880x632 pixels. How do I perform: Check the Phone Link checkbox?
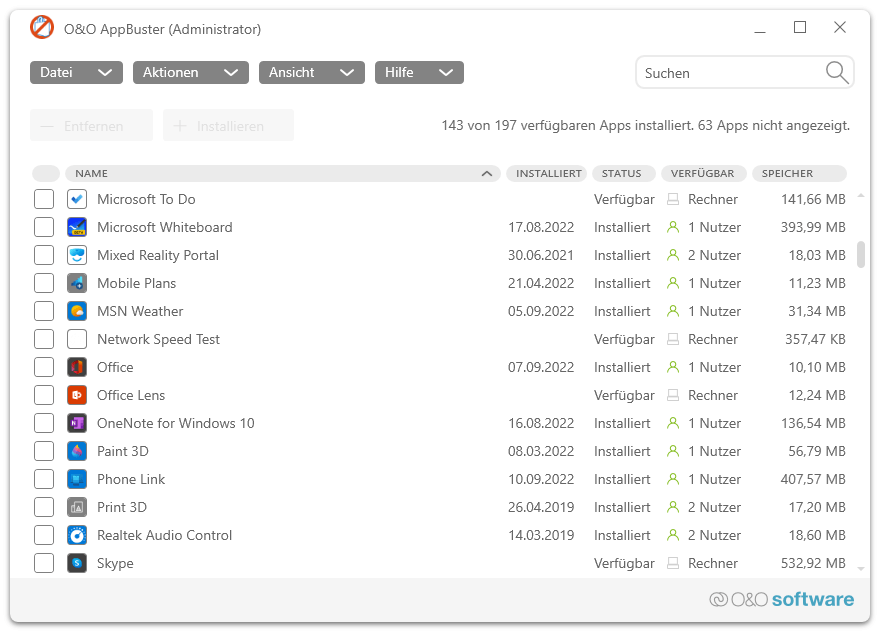(x=44, y=479)
